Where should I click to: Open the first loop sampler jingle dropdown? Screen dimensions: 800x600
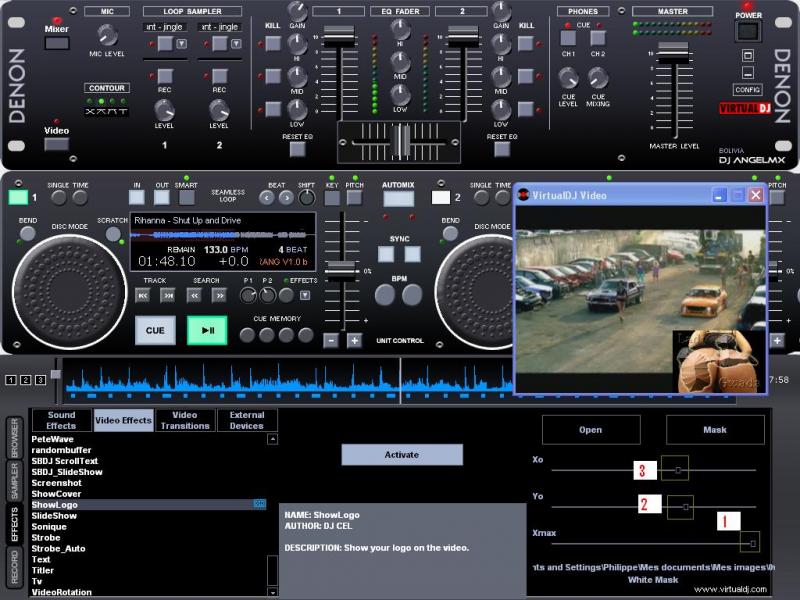pyautogui.click(x=181, y=44)
